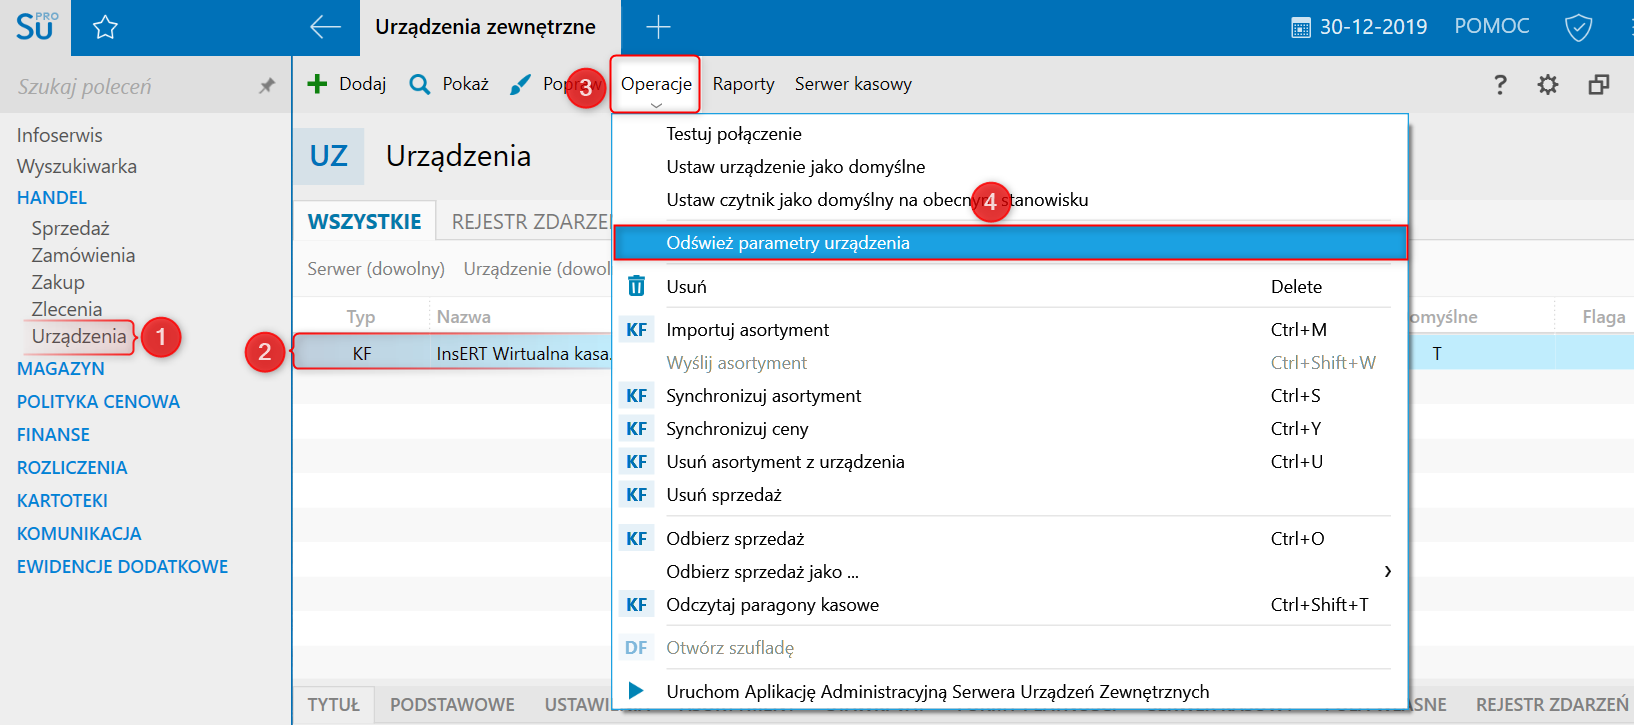Choose Odśwież parametry urządzenia

pos(1010,243)
